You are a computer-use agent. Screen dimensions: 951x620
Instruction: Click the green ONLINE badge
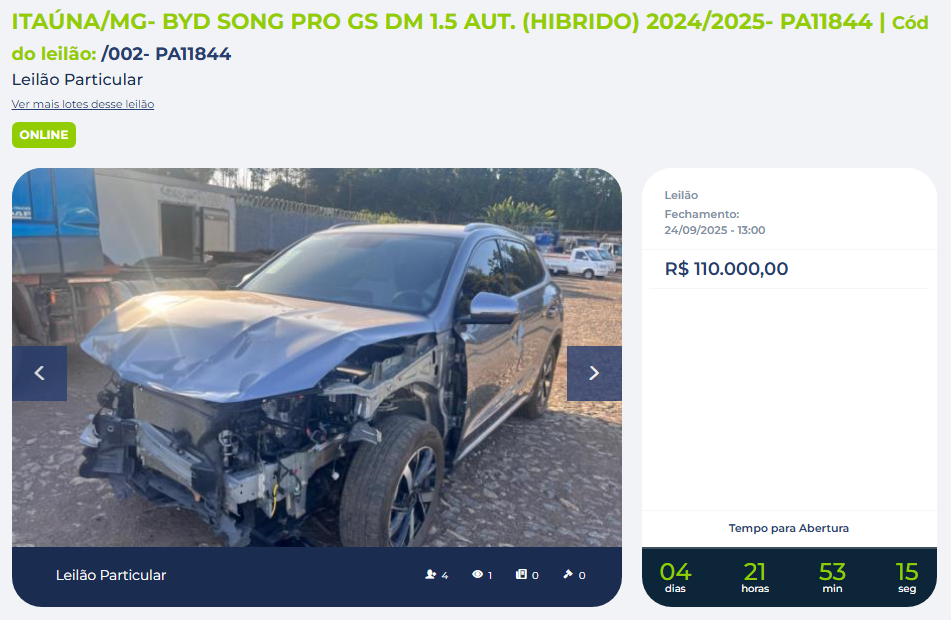click(x=44, y=135)
